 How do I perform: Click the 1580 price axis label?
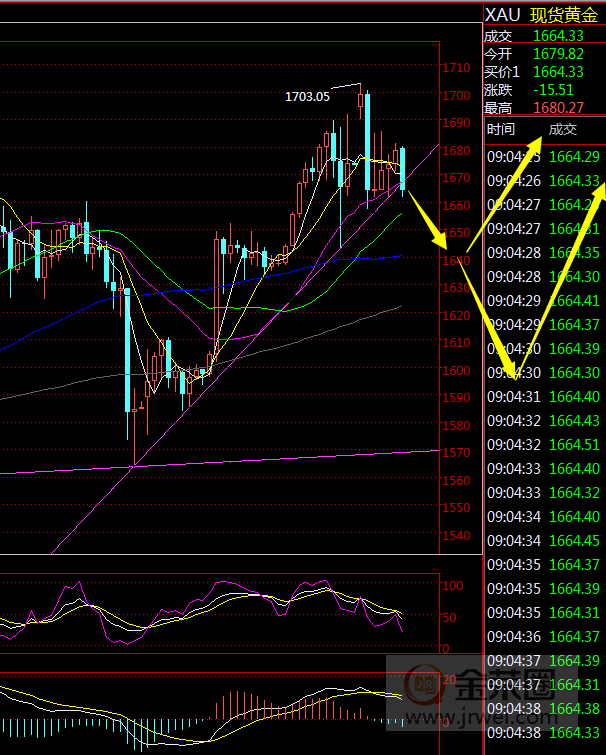click(456, 425)
